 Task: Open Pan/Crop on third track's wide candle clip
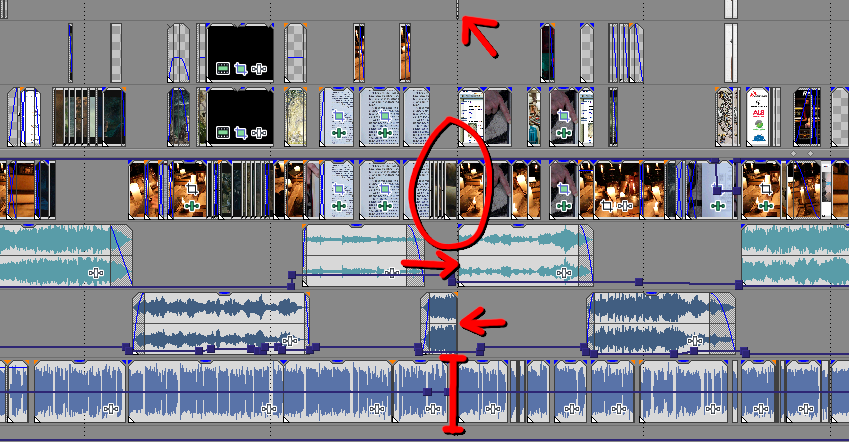click(607, 206)
